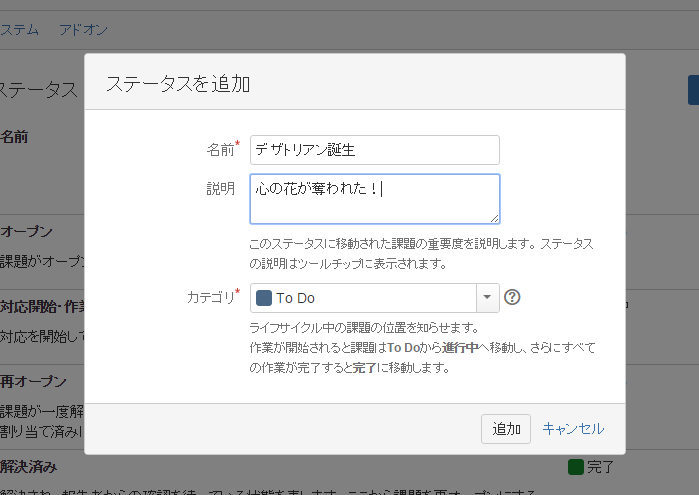Click the 説明 field label
The image size is (699, 495).
point(221,189)
